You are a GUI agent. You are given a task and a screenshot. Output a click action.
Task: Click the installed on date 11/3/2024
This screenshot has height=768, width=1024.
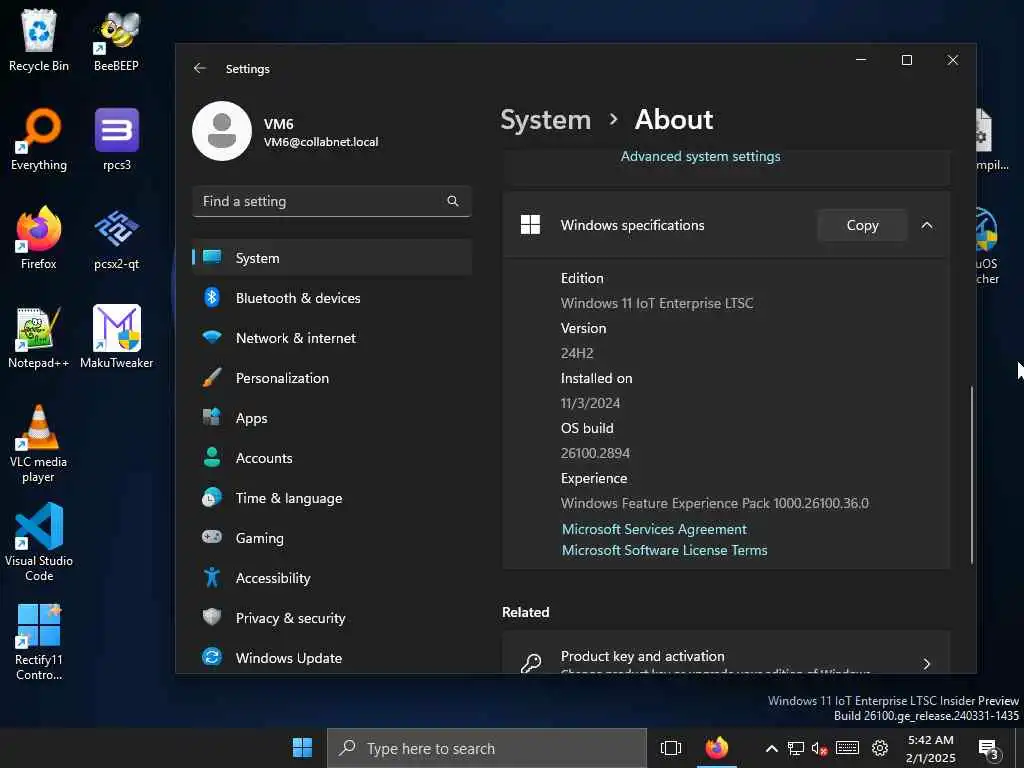tap(590, 403)
